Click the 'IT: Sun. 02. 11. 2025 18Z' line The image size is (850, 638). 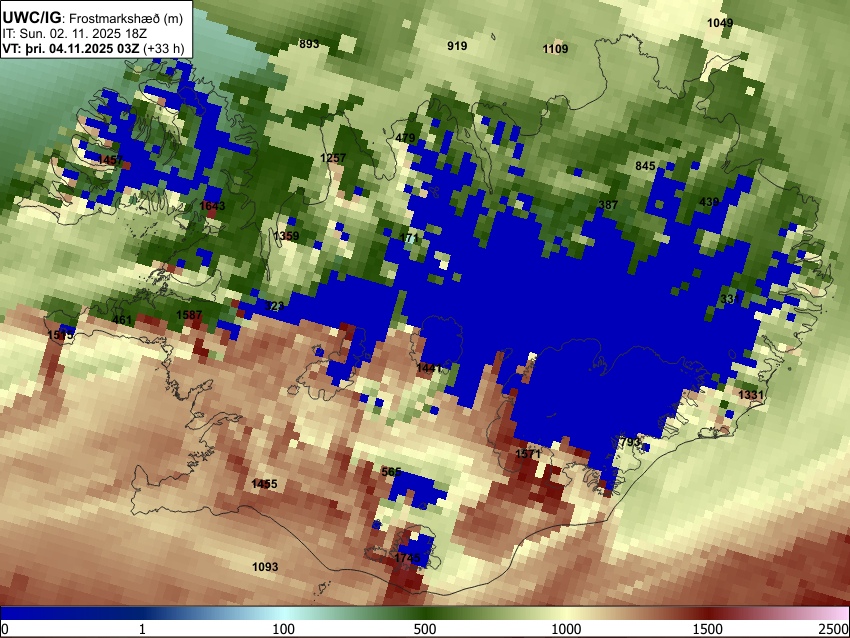tap(74, 34)
